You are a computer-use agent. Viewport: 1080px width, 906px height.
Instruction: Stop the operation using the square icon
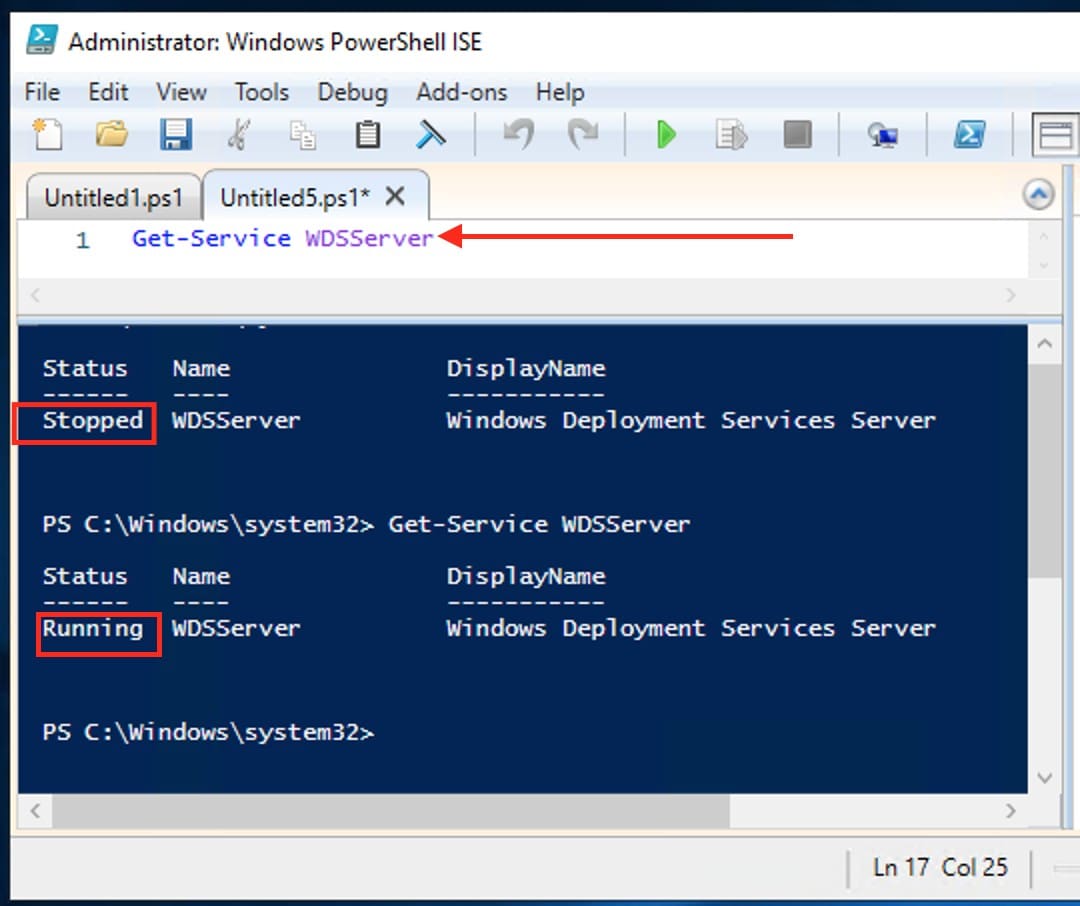(797, 134)
